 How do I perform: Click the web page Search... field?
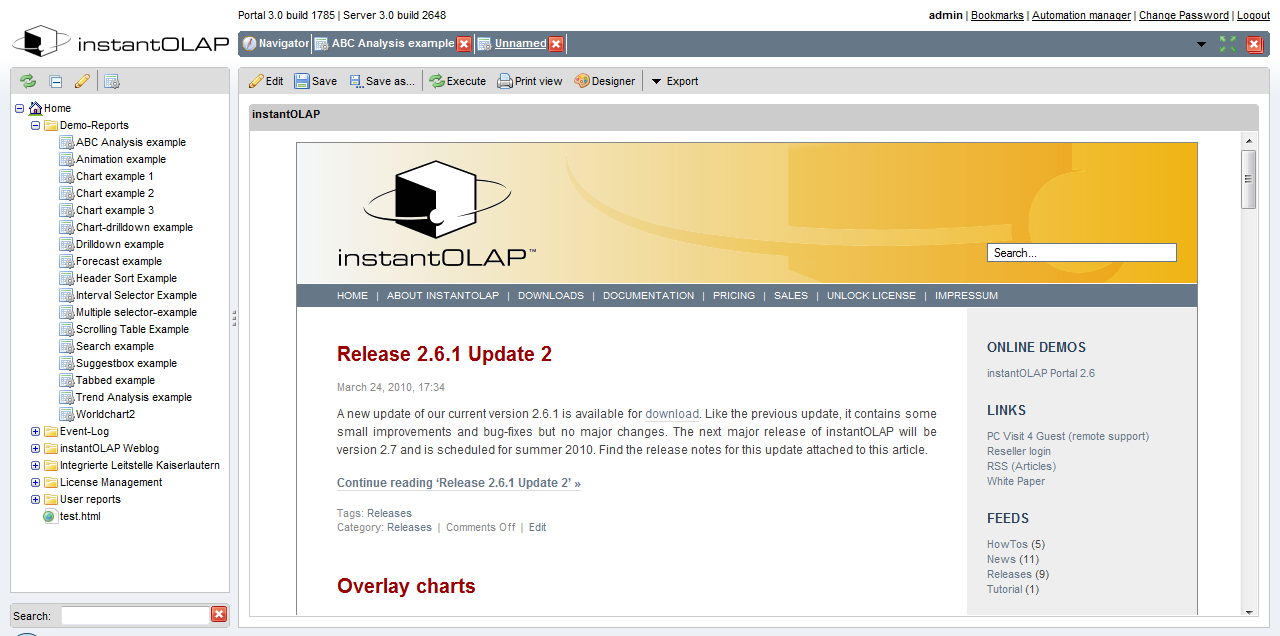point(1082,253)
